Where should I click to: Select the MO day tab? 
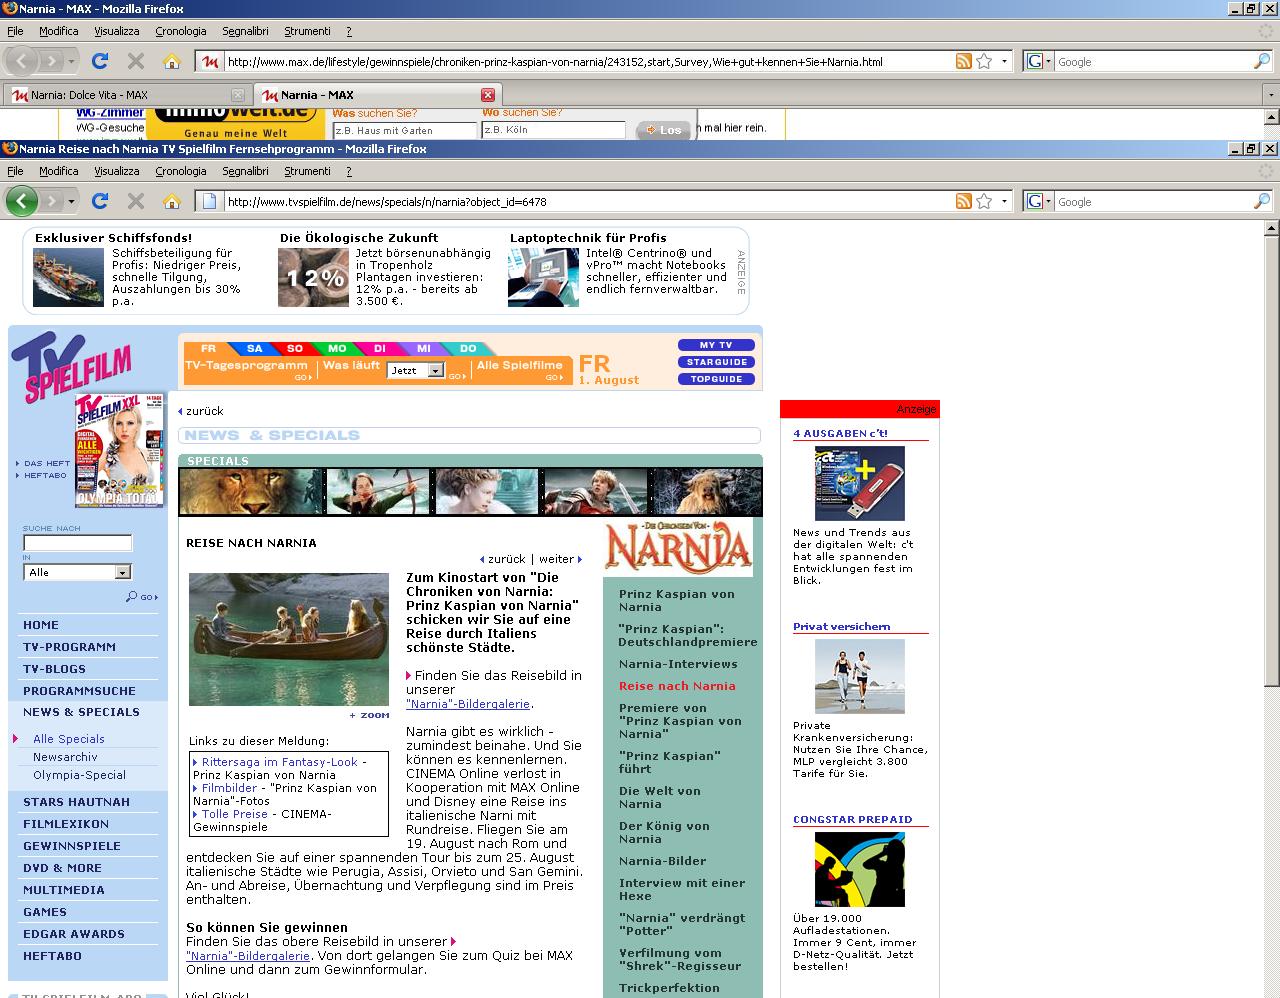337,349
